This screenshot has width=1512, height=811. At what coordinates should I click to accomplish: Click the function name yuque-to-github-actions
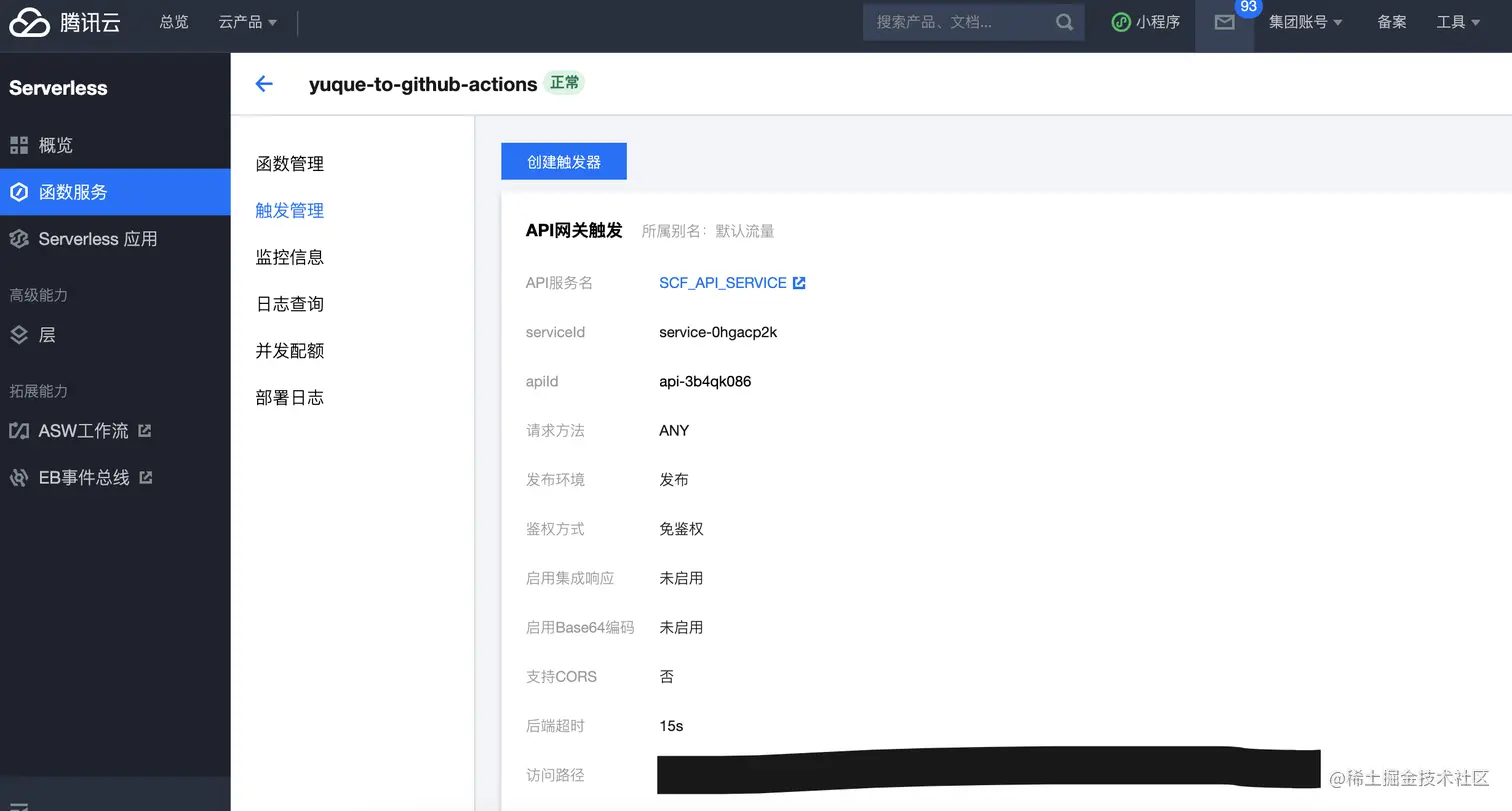pyautogui.click(x=423, y=84)
